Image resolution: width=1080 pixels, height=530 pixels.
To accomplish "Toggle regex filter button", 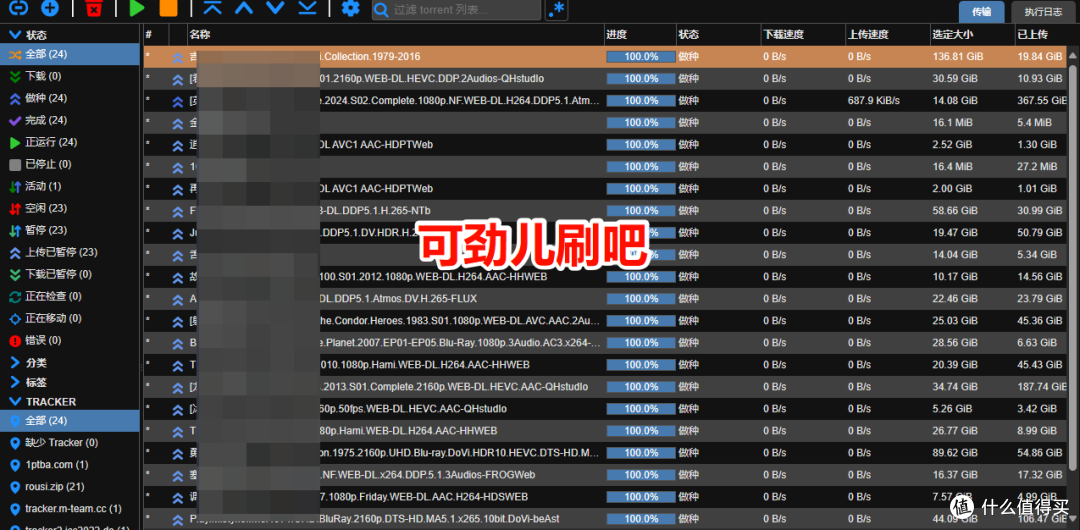I will 557,10.
